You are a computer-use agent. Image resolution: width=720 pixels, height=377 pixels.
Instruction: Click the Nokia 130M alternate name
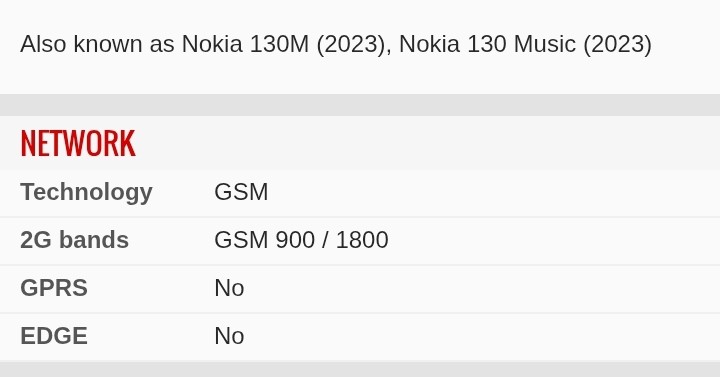[x=245, y=44]
